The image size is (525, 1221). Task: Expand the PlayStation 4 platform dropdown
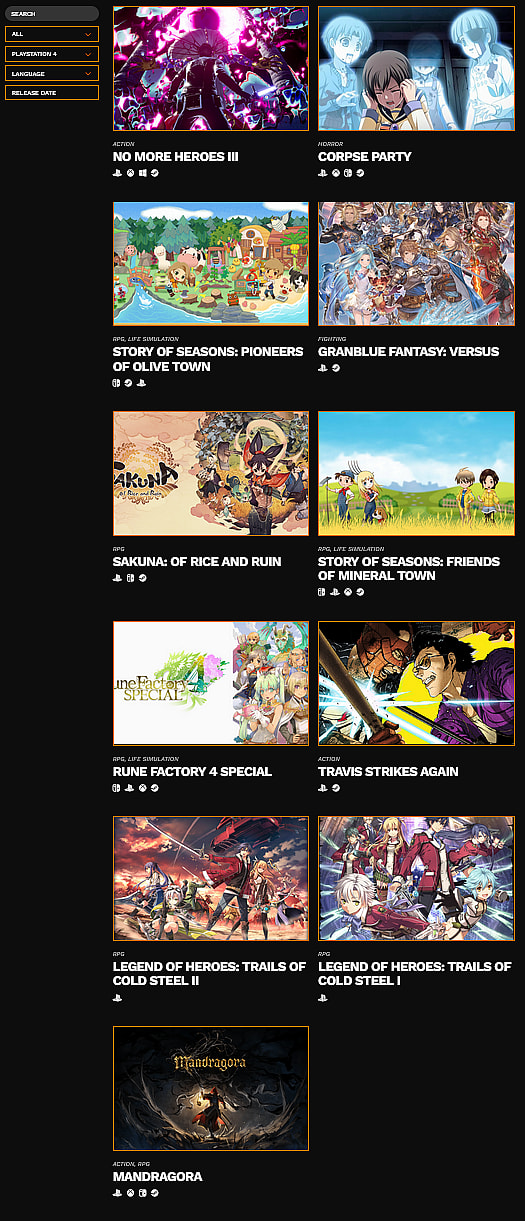tap(52, 53)
